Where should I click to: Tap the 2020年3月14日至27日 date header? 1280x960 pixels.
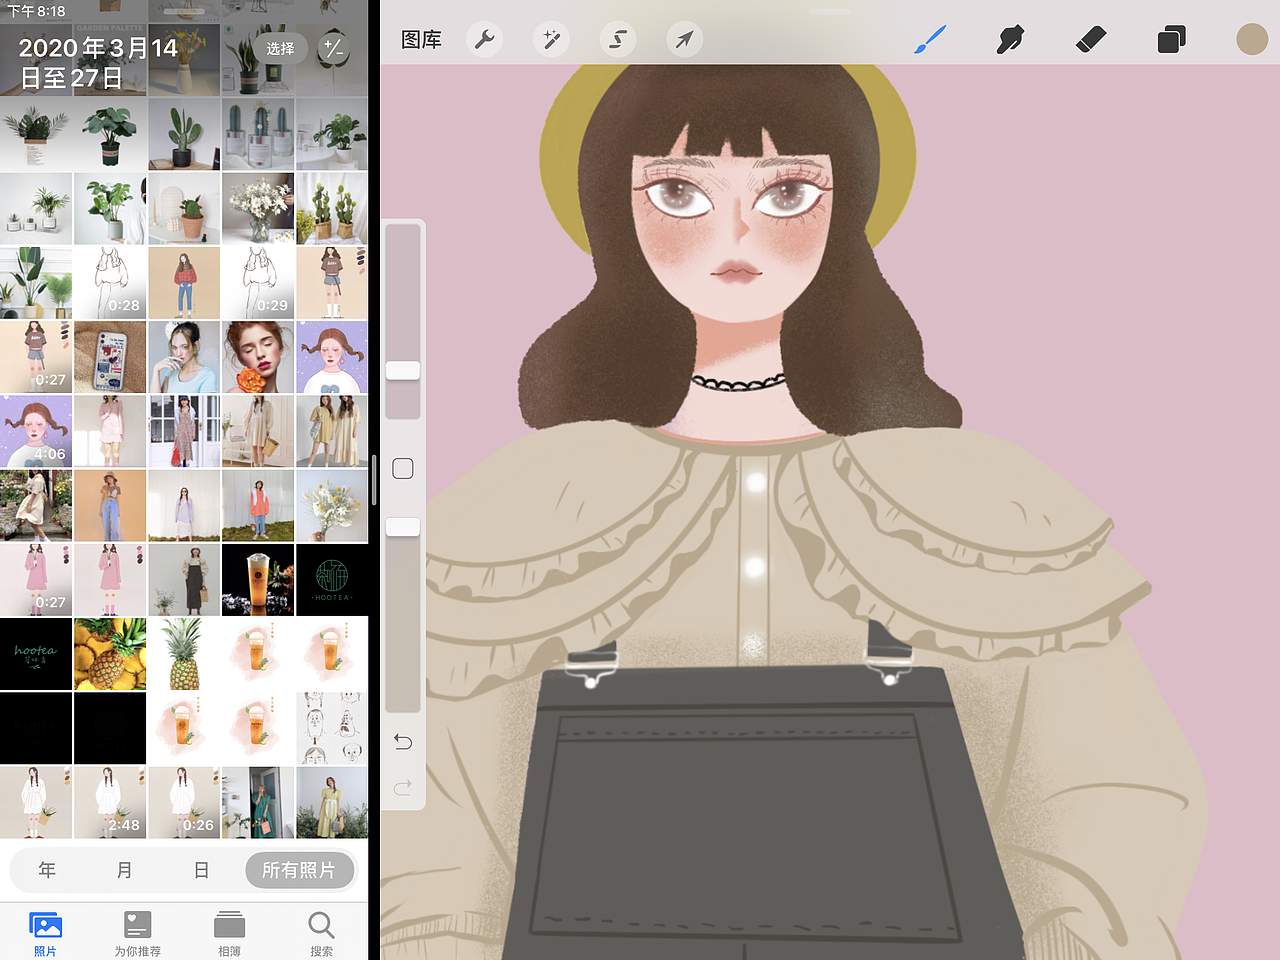pos(98,62)
